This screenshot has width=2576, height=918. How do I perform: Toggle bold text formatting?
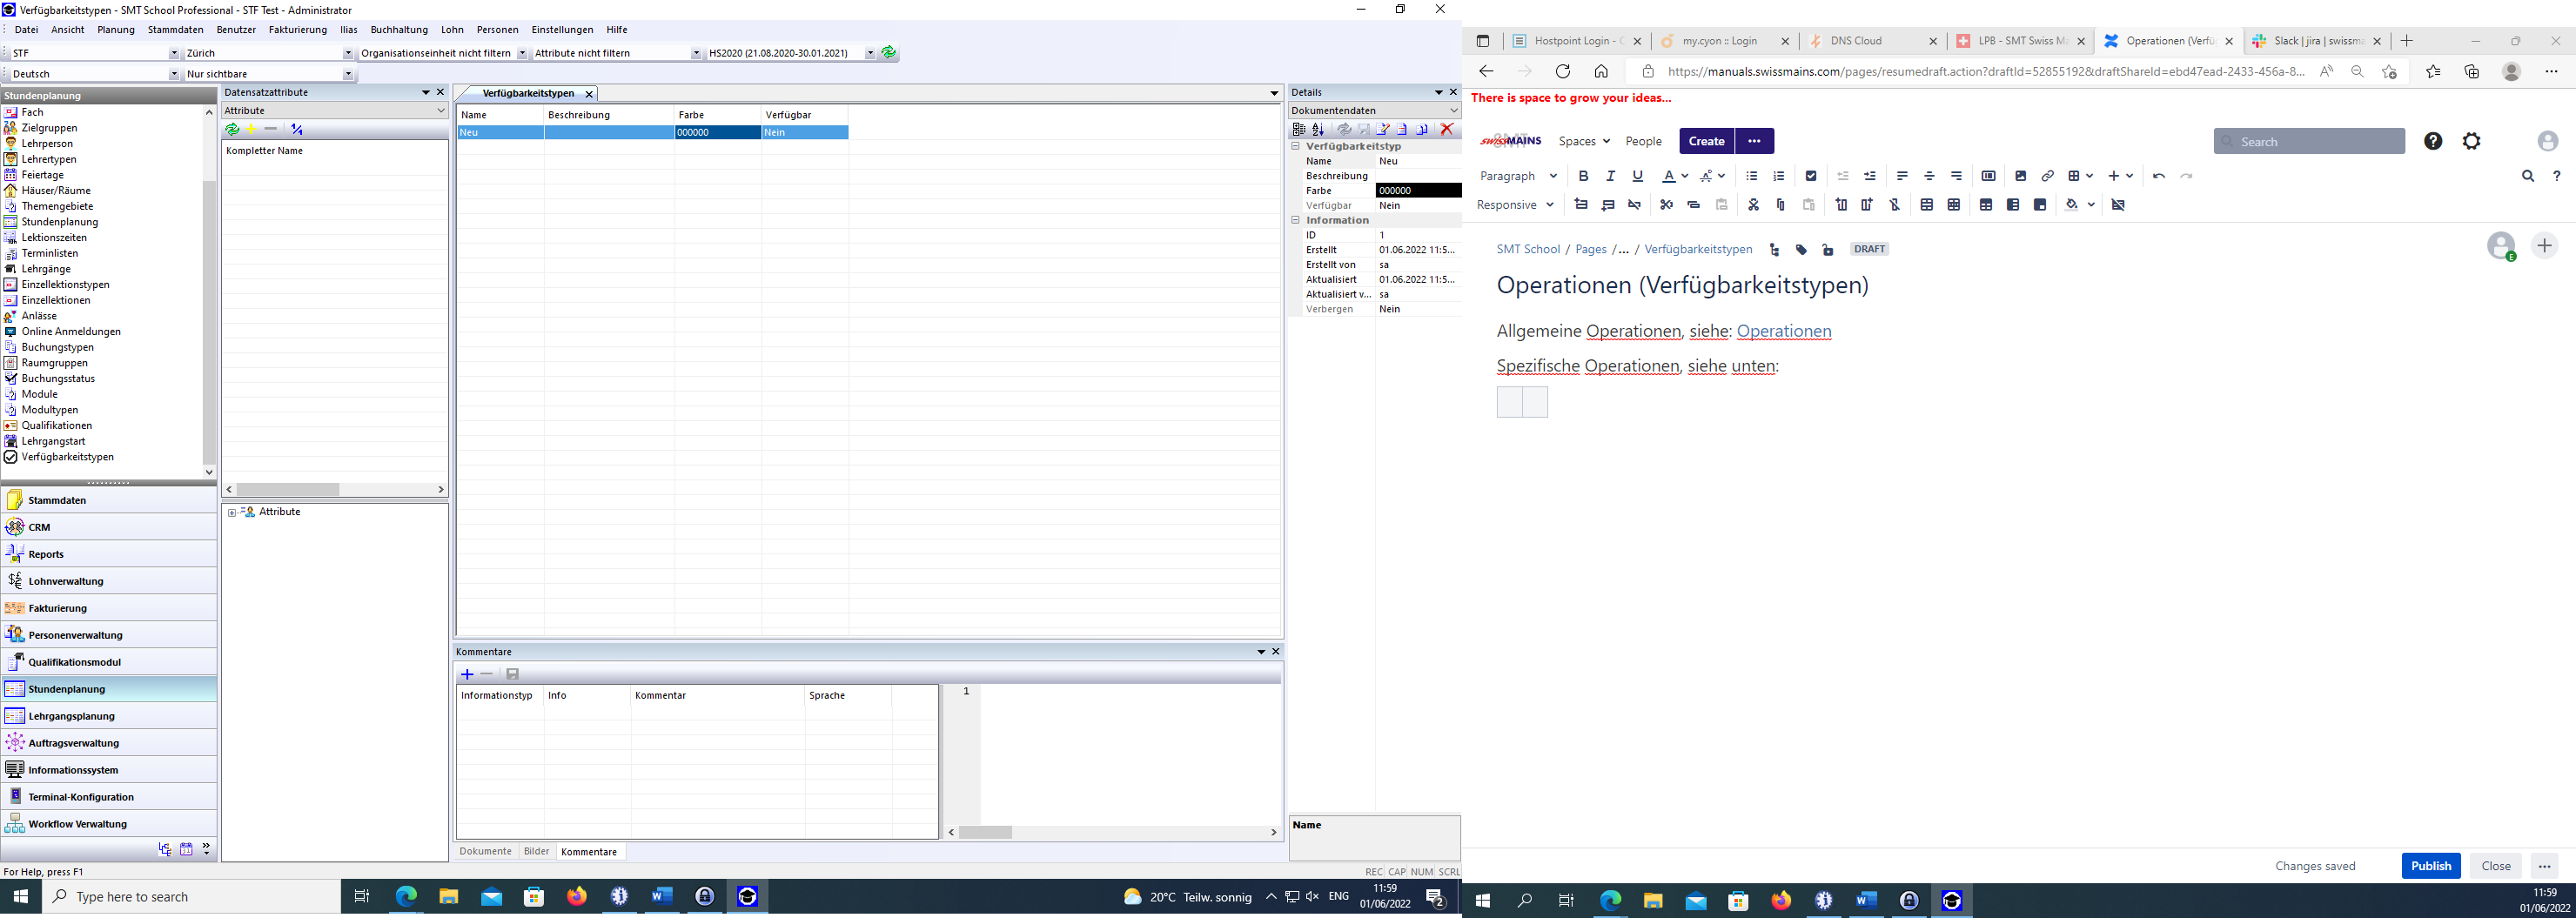point(1583,176)
